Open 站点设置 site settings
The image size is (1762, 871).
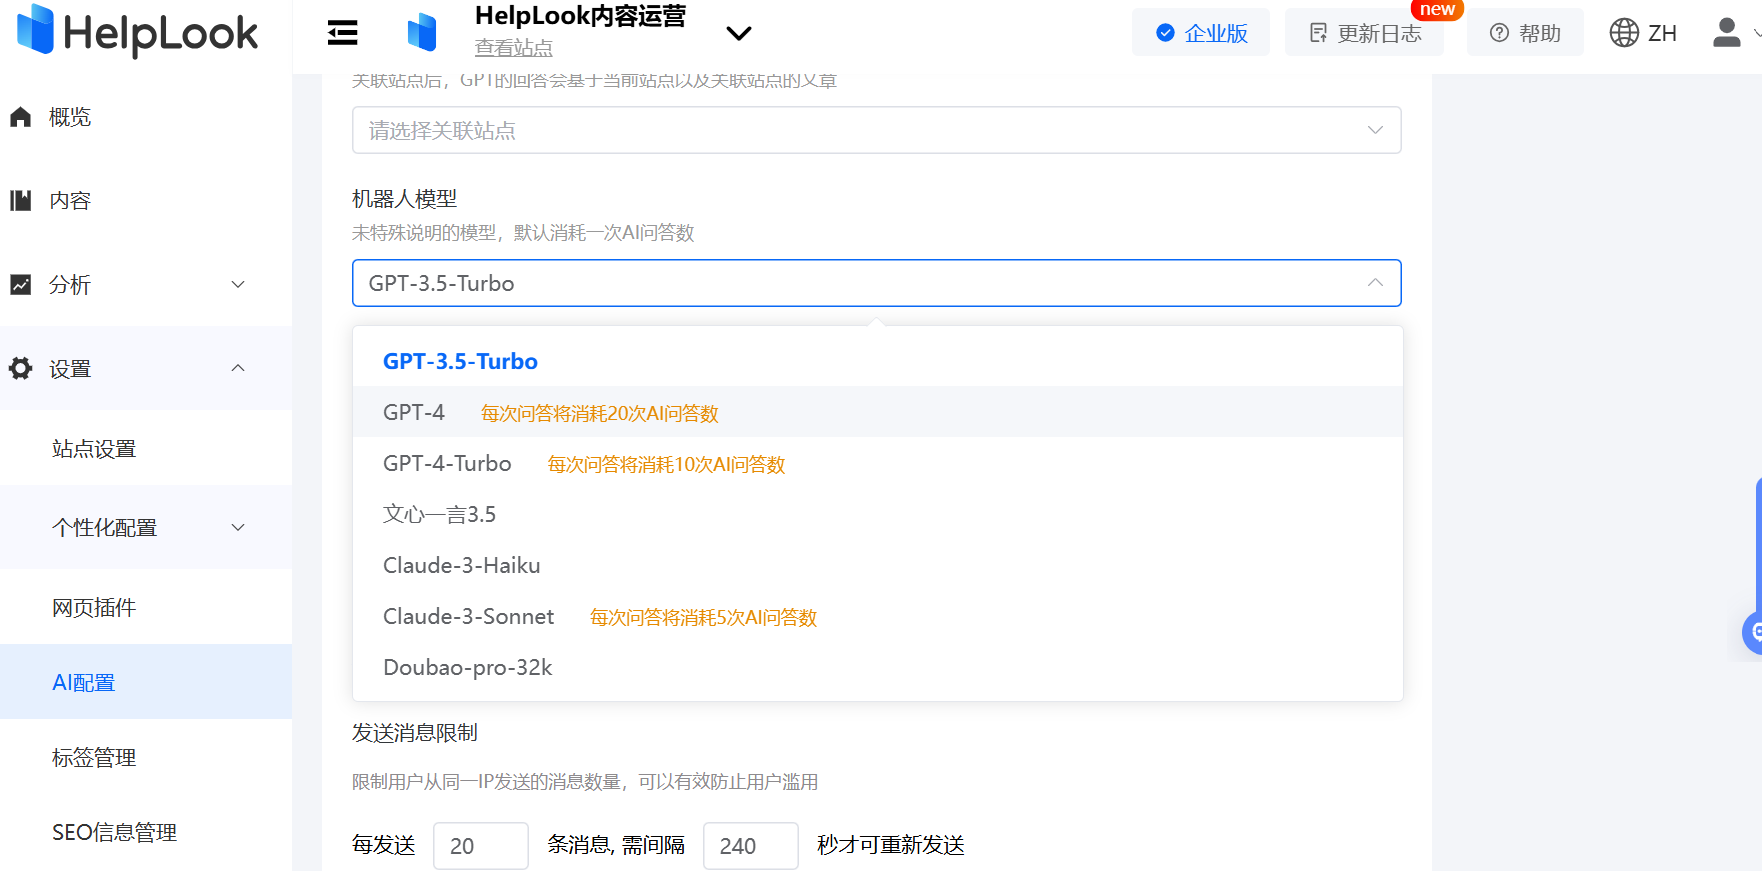tap(94, 449)
